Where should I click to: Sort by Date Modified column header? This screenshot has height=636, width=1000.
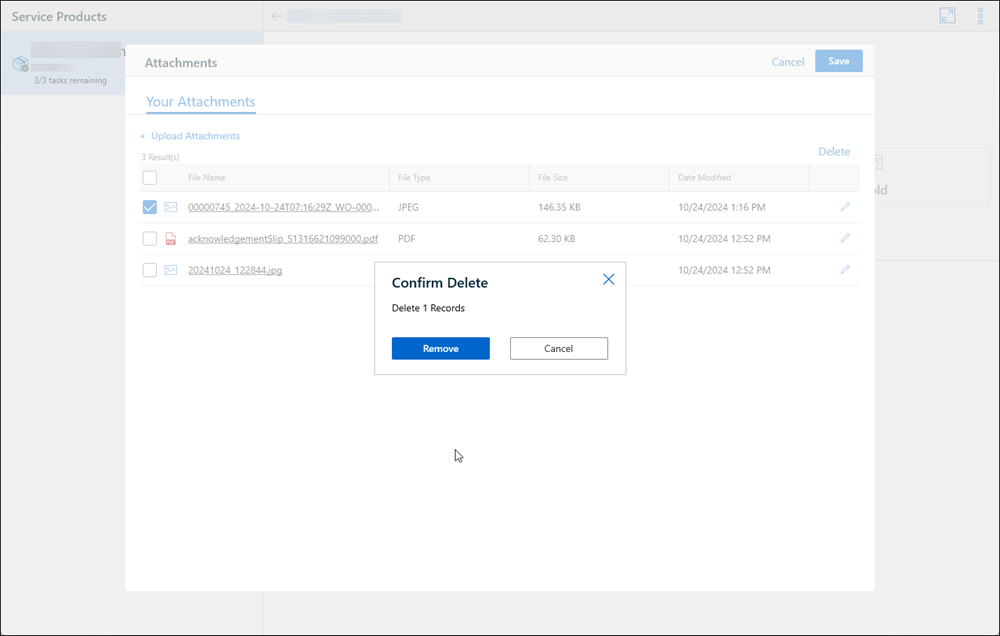pos(704,177)
